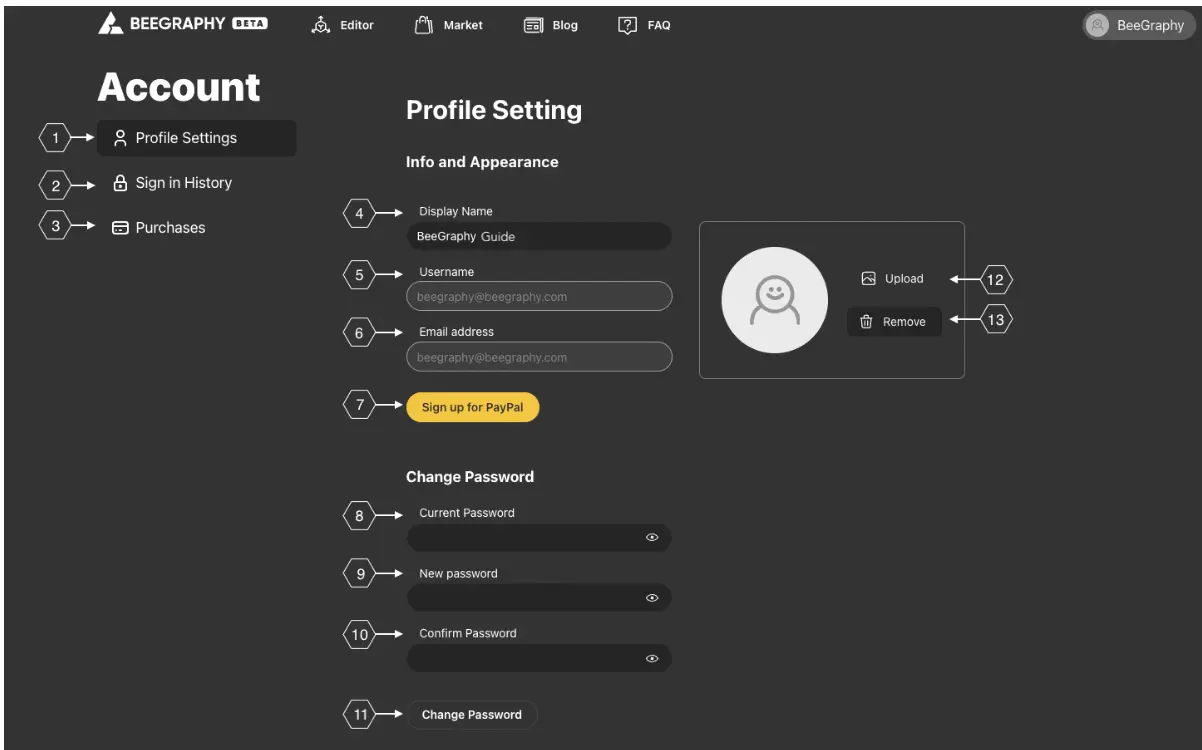Click the Sign up for PayPal button

tap(472, 406)
